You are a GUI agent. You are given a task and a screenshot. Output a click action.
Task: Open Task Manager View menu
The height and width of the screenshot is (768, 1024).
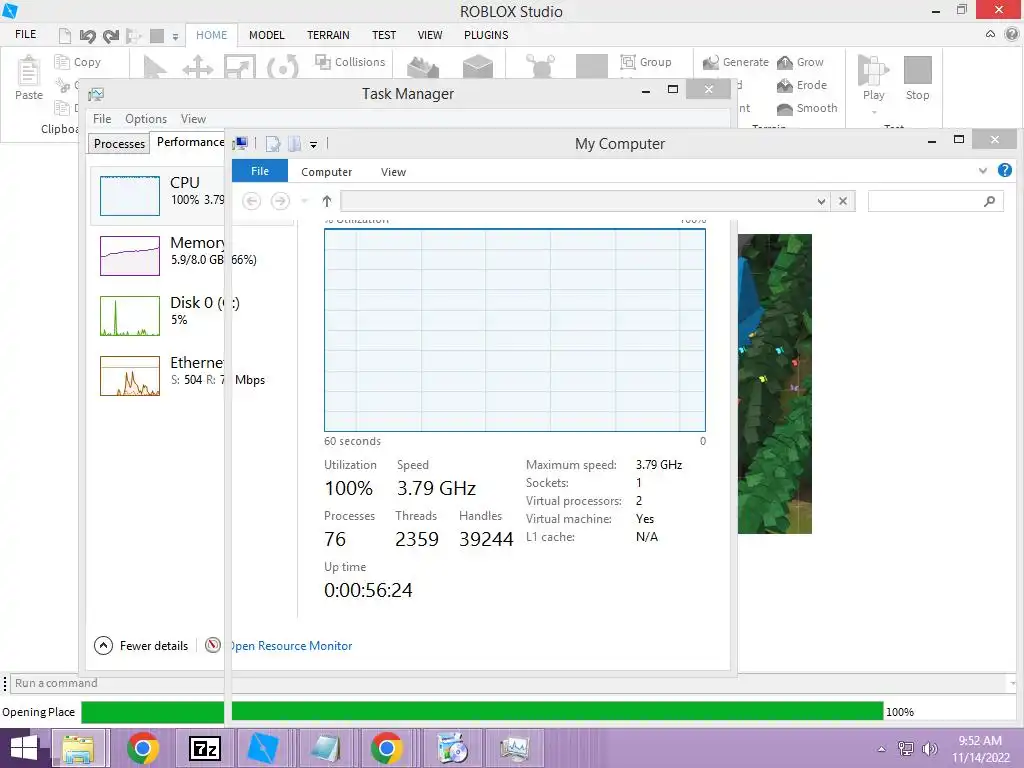pyautogui.click(x=193, y=119)
